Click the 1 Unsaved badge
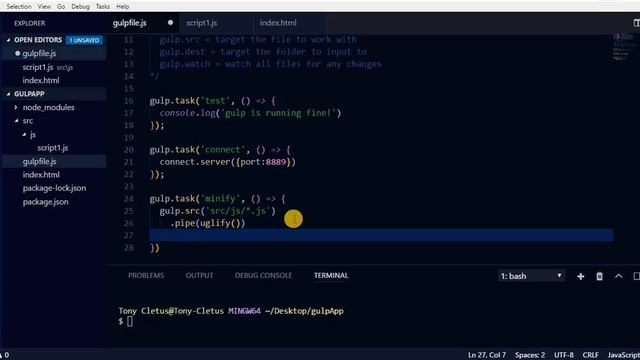Screen dimensions: 640x360 click(84, 40)
